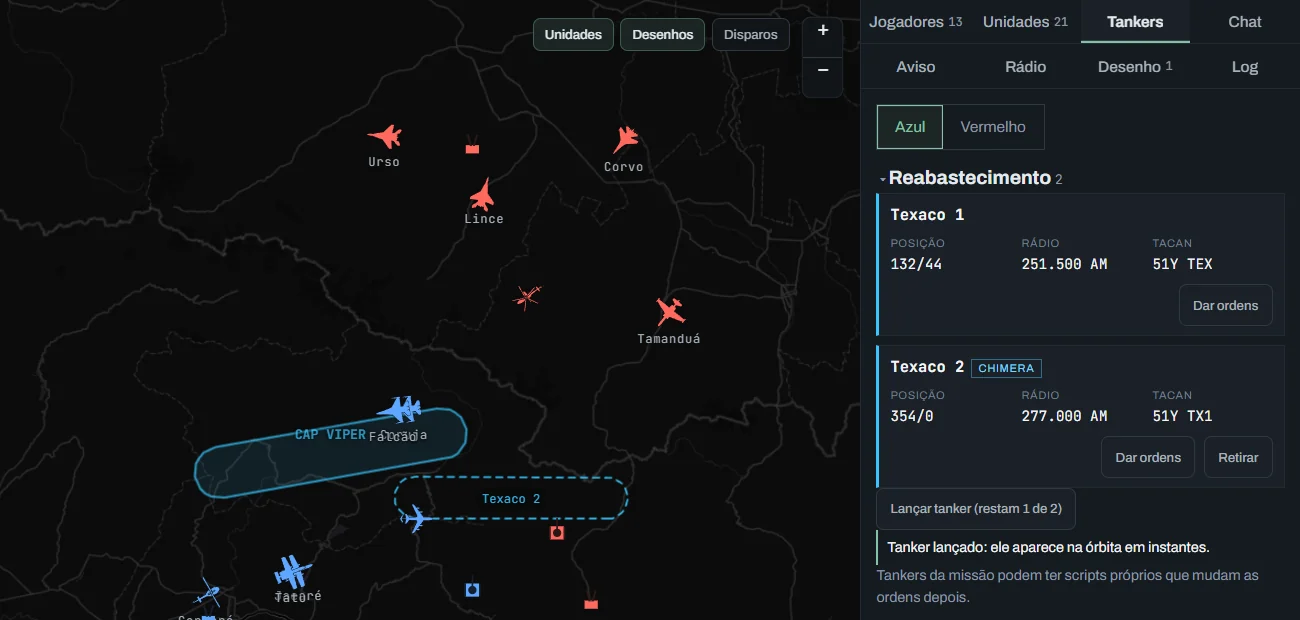This screenshot has width=1300, height=620.
Task: Open the Chat tab
Action: click(x=1245, y=21)
